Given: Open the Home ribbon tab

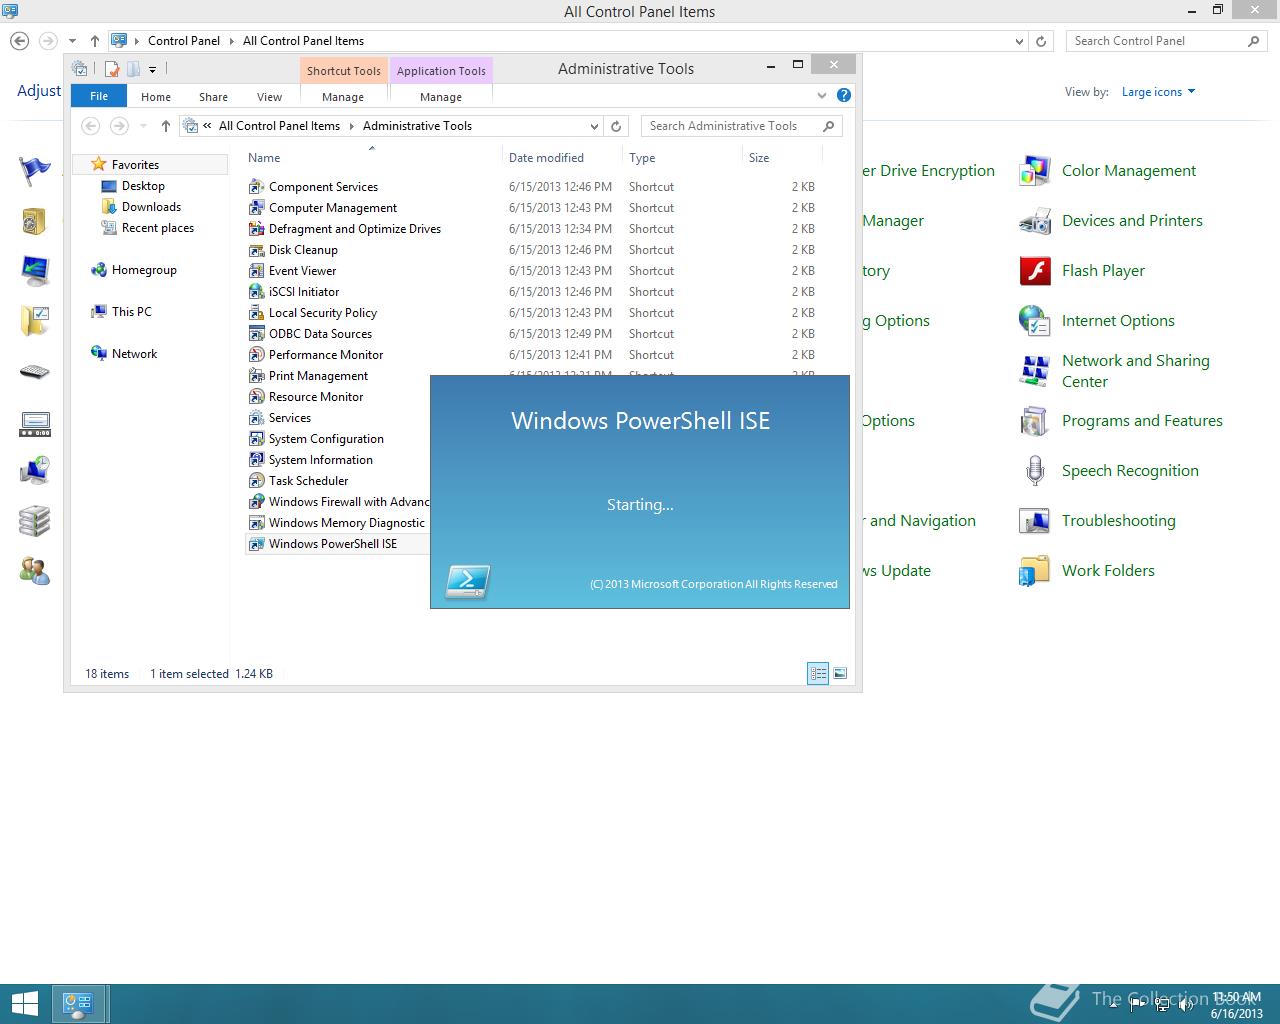Looking at the screenshot, I should pyautogui.click(x=156, y=97).
